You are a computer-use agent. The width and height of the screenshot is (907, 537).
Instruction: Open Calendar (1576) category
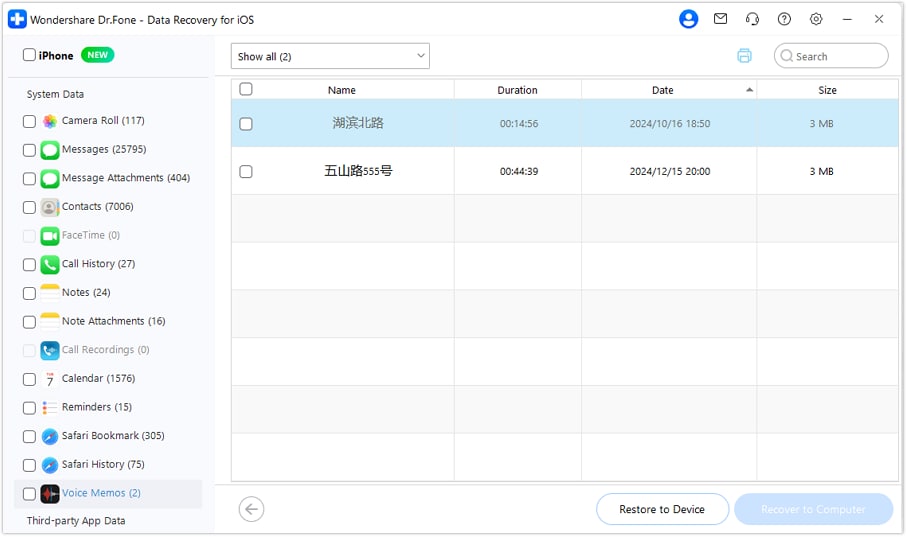pos(98,378)
